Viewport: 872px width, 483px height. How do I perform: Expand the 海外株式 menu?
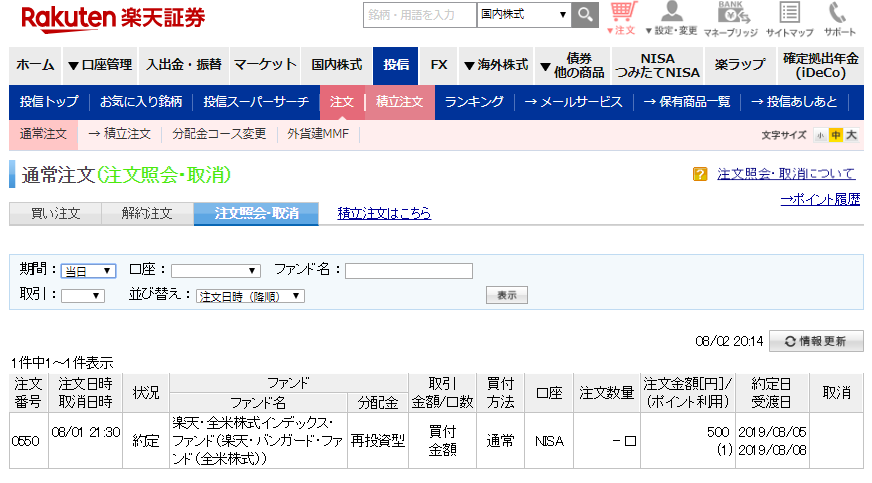tap(496, 65)
